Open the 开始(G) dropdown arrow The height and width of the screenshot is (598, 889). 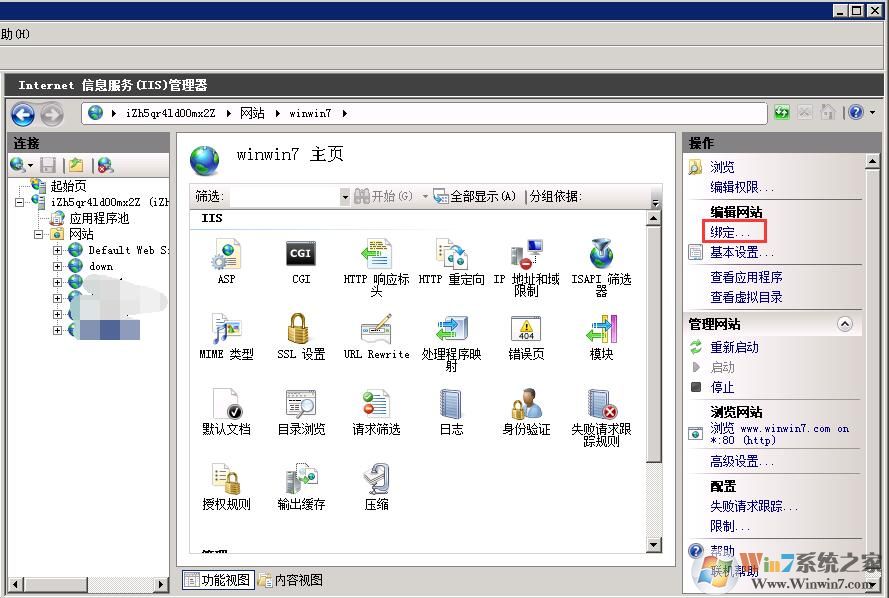pos(425,197)
